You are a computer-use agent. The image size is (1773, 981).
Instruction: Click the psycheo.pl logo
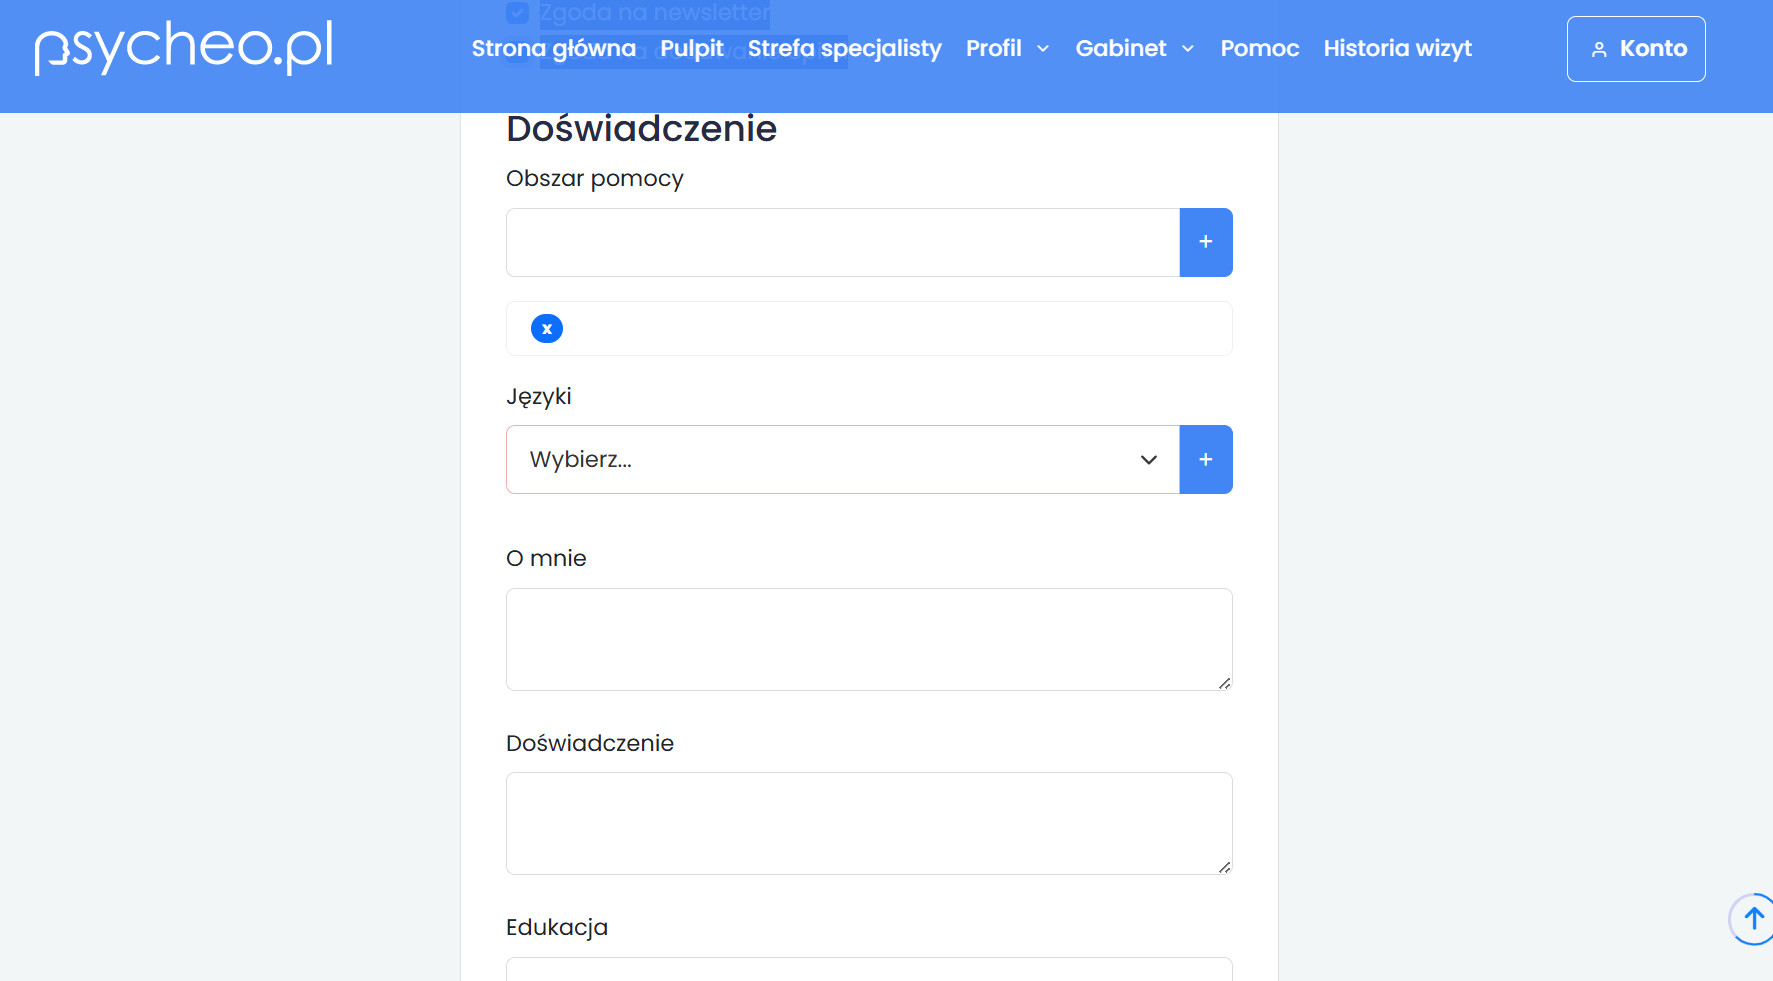(184, 47)
